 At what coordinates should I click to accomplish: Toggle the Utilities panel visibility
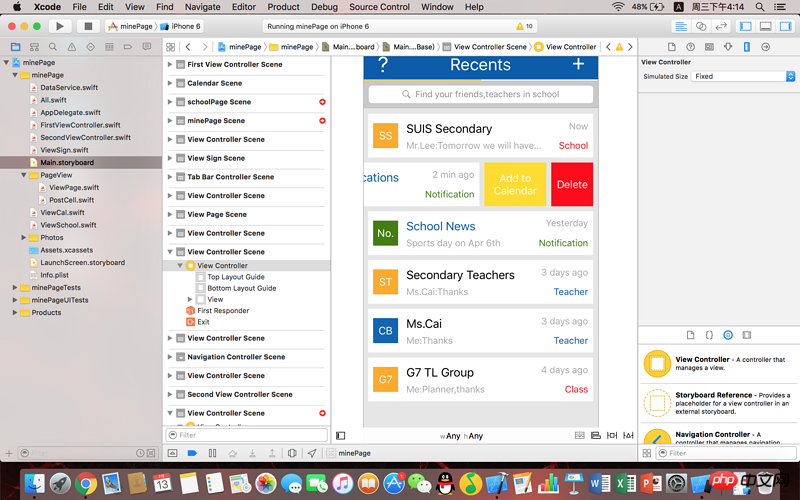pos(785,26)
